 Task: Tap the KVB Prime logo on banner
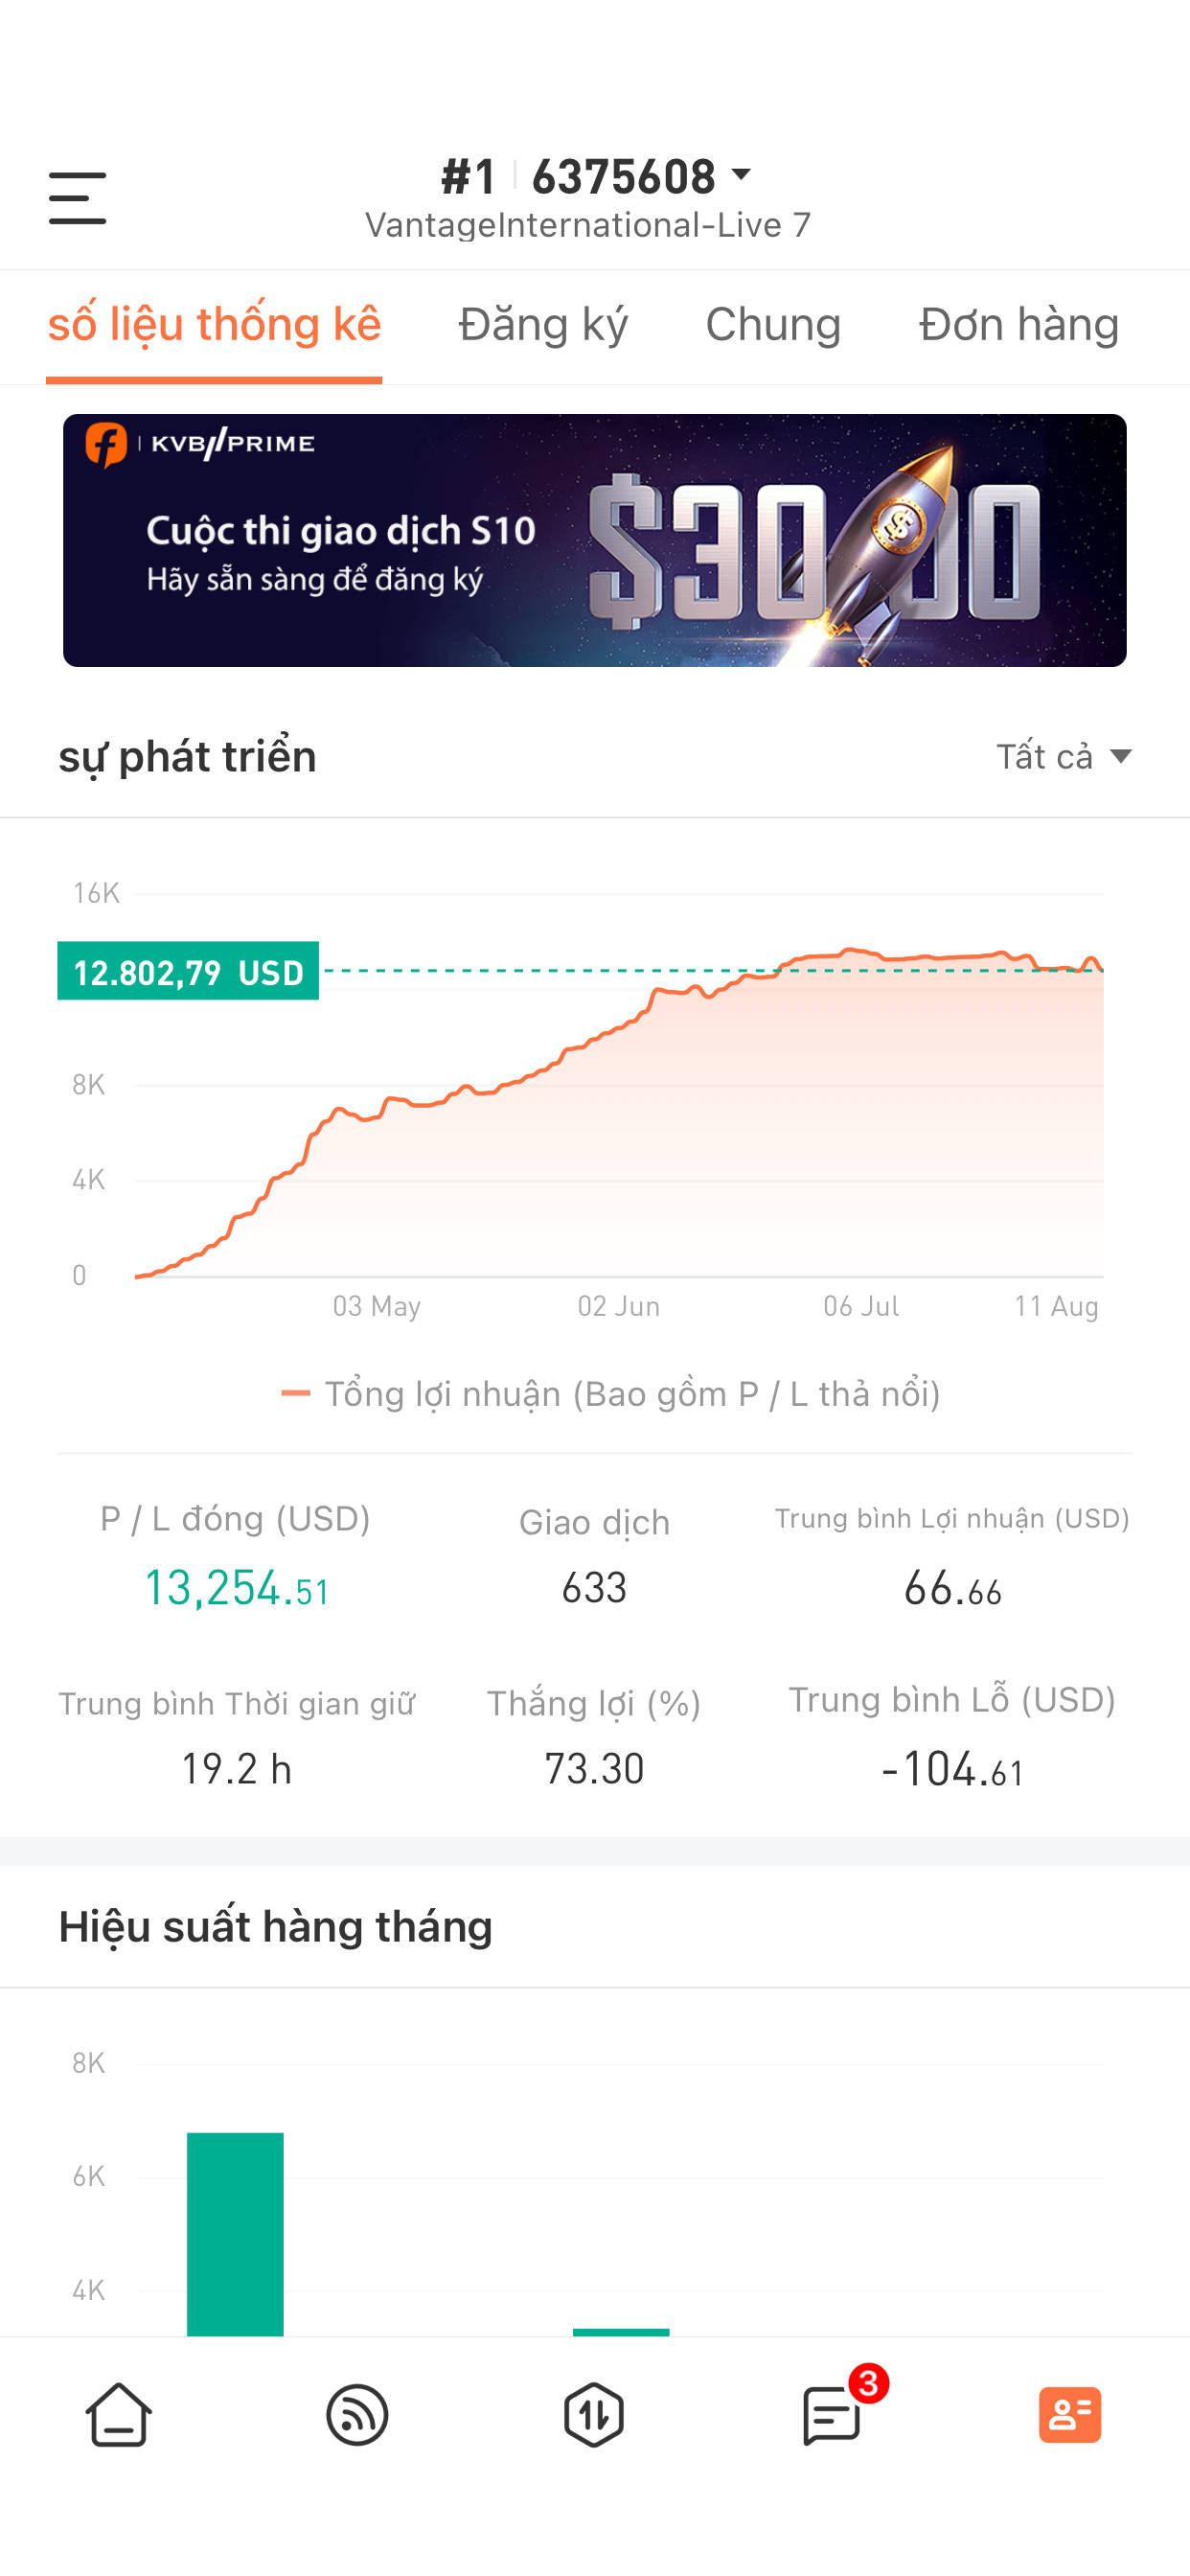[x=200, y=444]
